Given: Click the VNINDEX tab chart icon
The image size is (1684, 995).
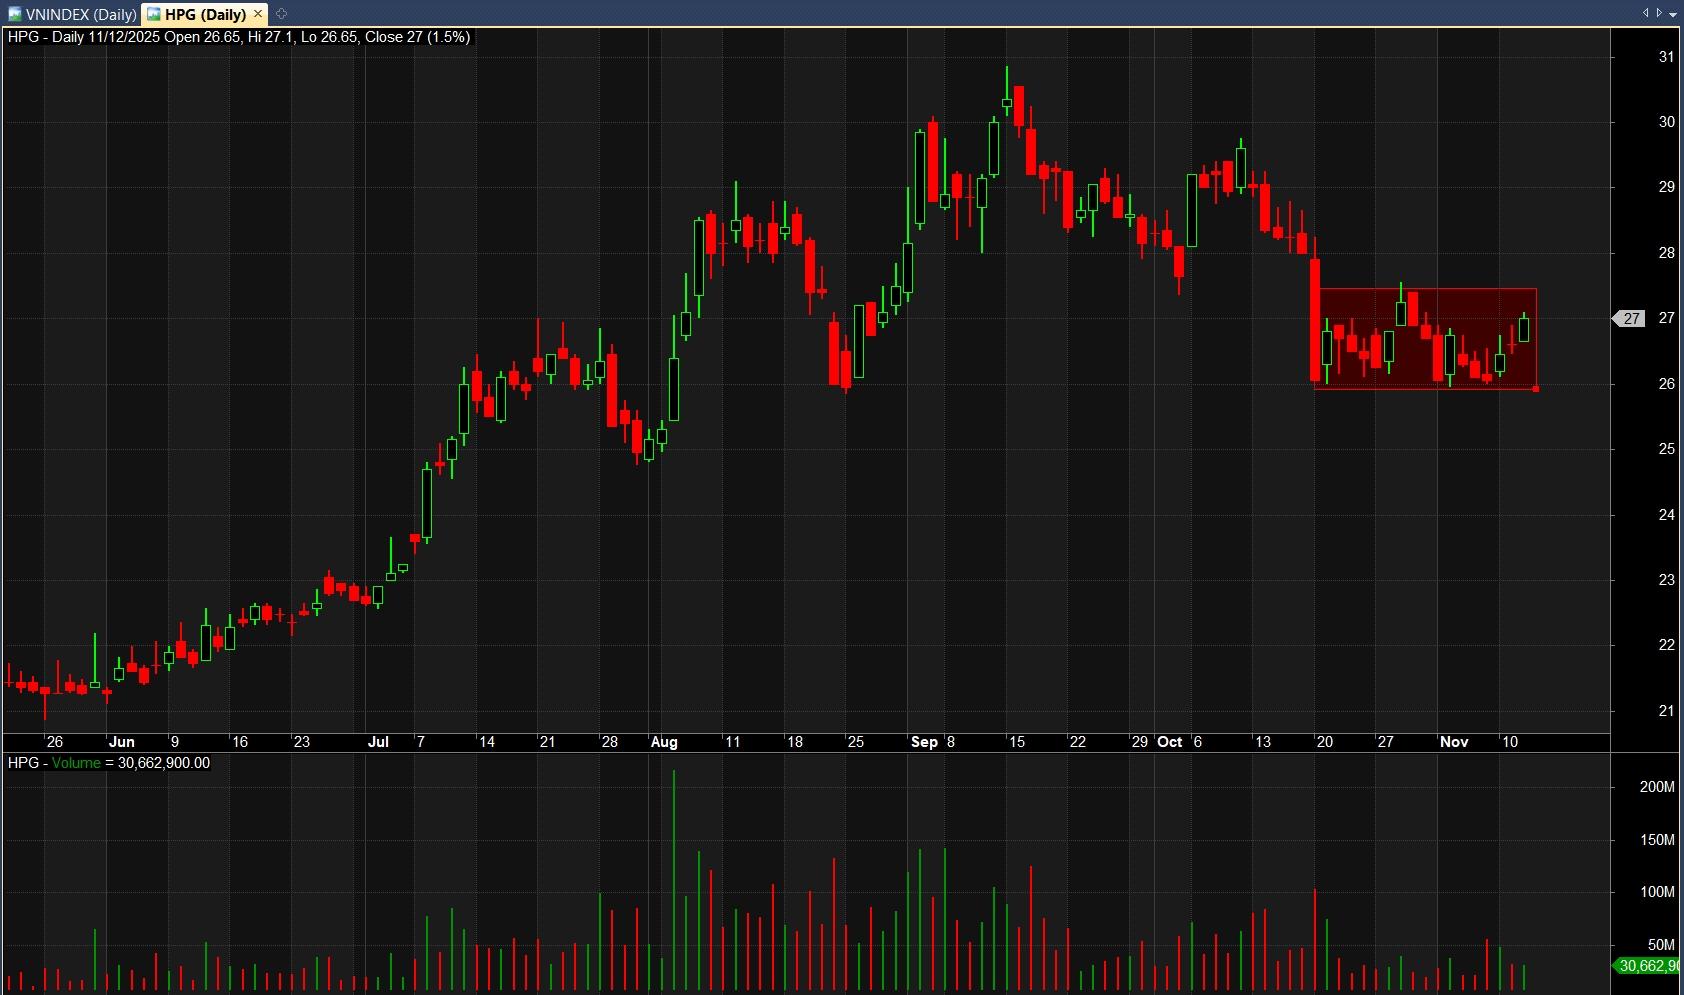Looking at the screenshot, I should [15, 14].
